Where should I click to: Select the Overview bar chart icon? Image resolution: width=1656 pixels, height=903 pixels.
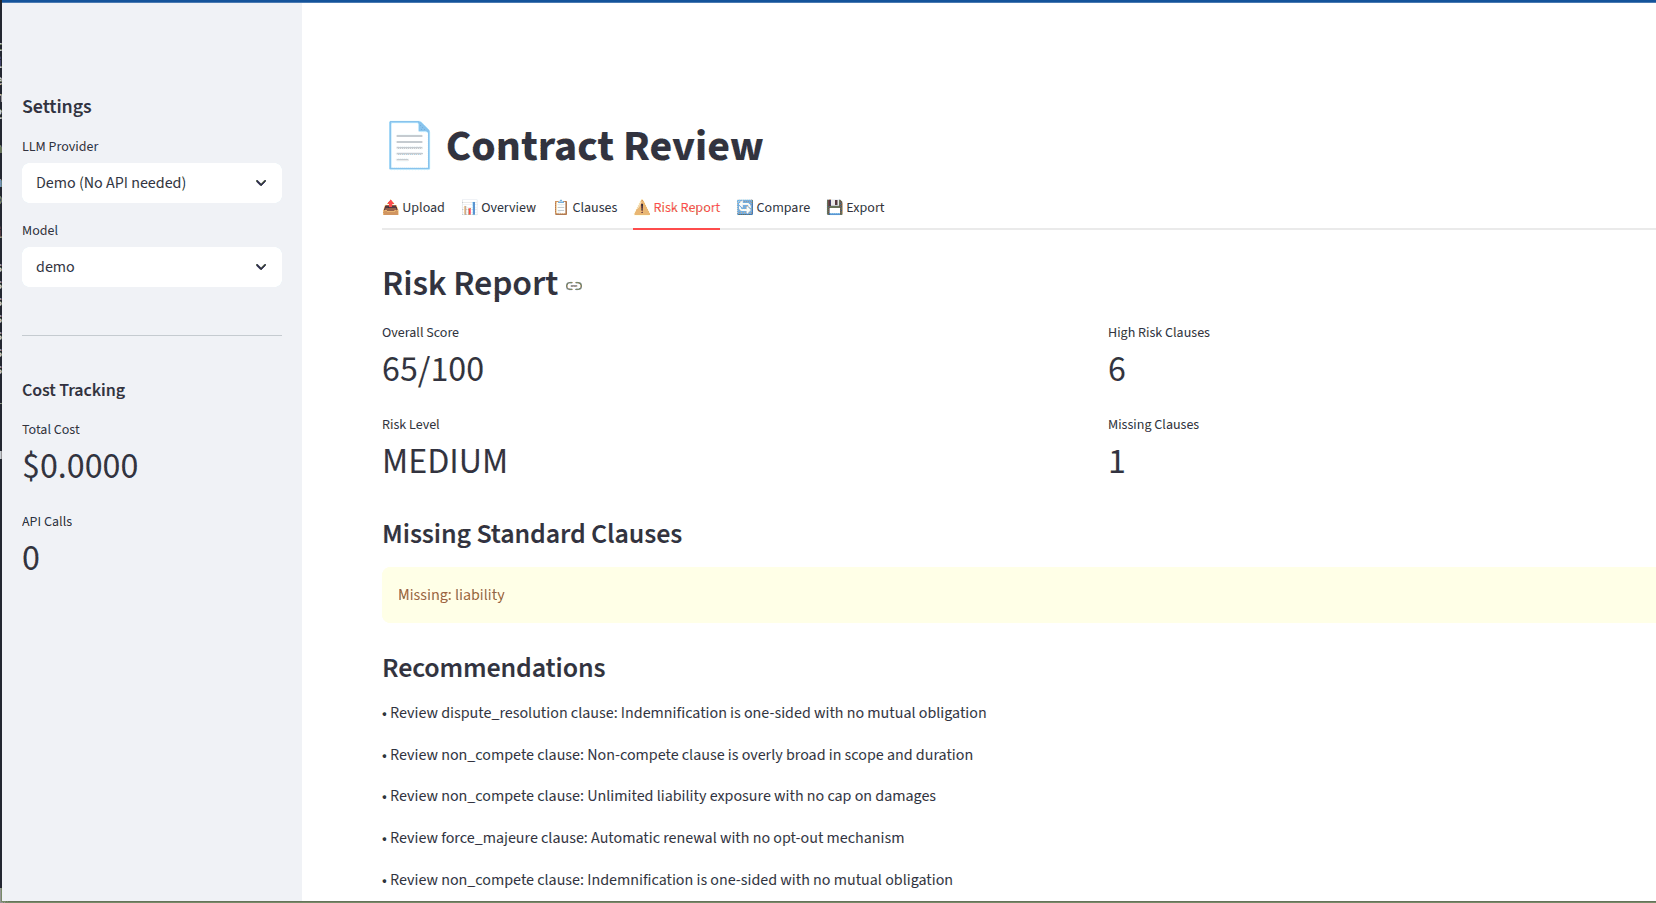pyautogui.click(x=469, y=207)
